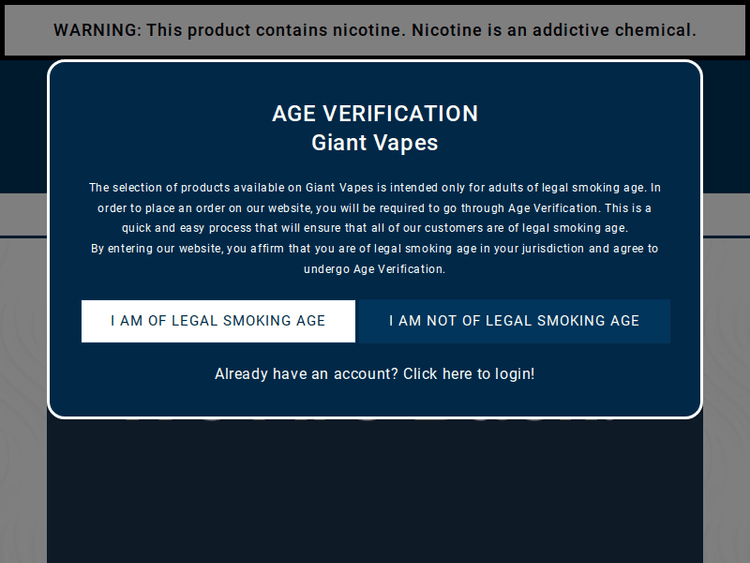Click the AGE VERIFICATION heading
This screenshot has height=563, width=750.
(x=375, y=114)
